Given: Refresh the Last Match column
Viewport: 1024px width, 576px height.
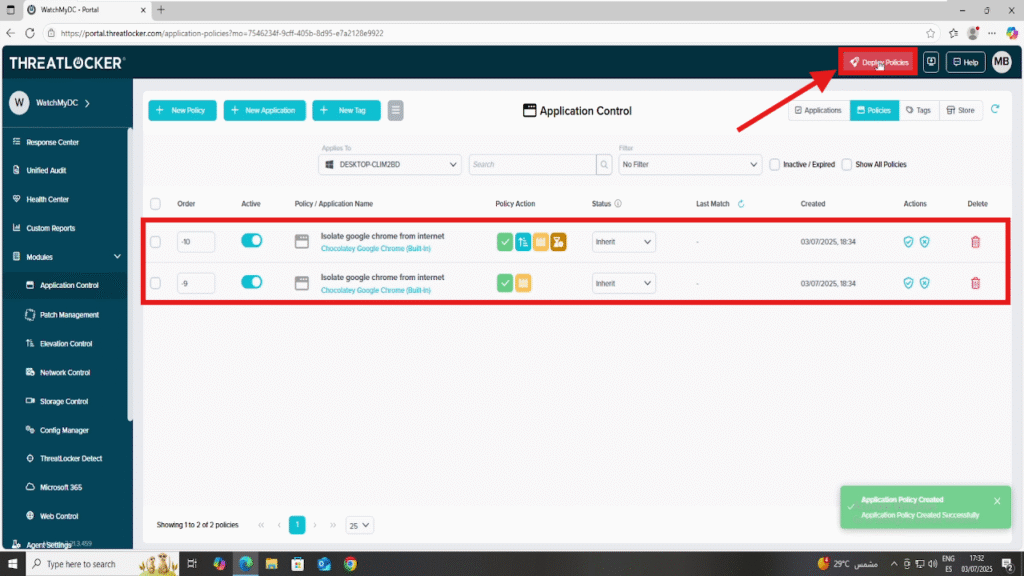Looking at the screenshot, I should 741,204.
